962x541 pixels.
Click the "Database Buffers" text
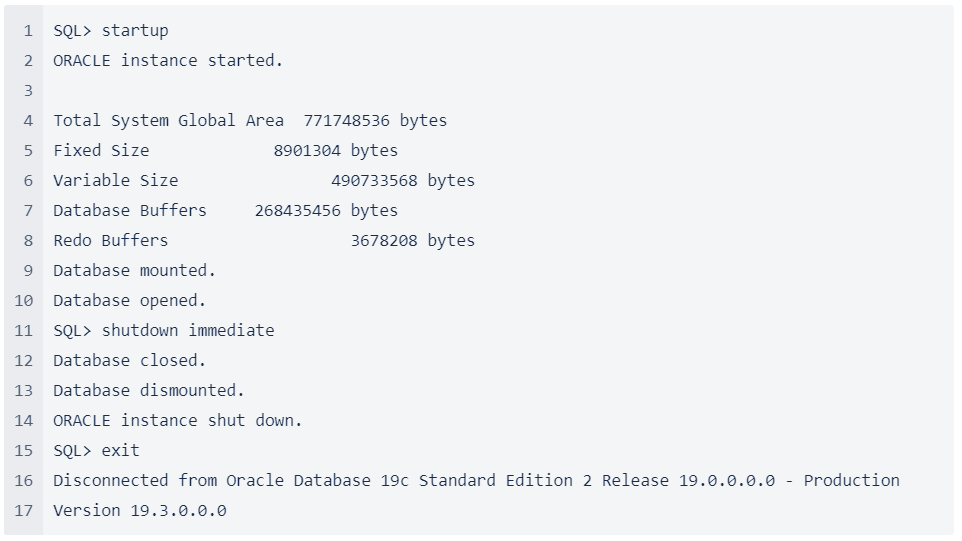[x=130, y=211]
